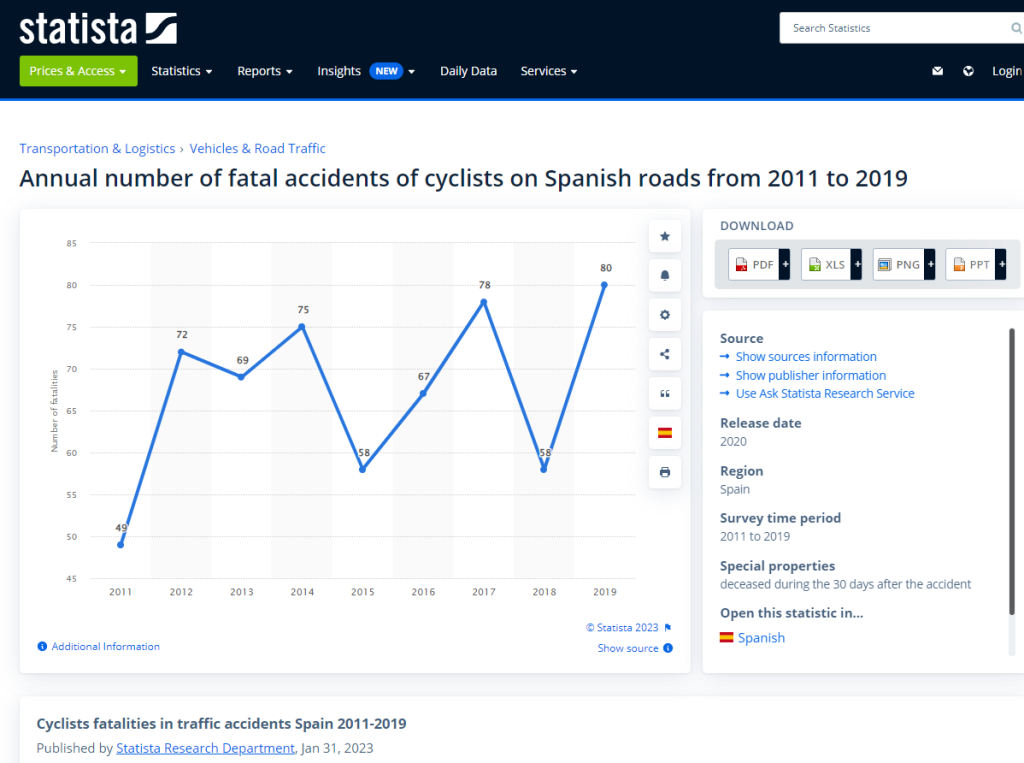This screenshot has width=1024, height=763.
Task: Click the share icon beside chart
Action: pyautogui.click(x=665, y=354)
